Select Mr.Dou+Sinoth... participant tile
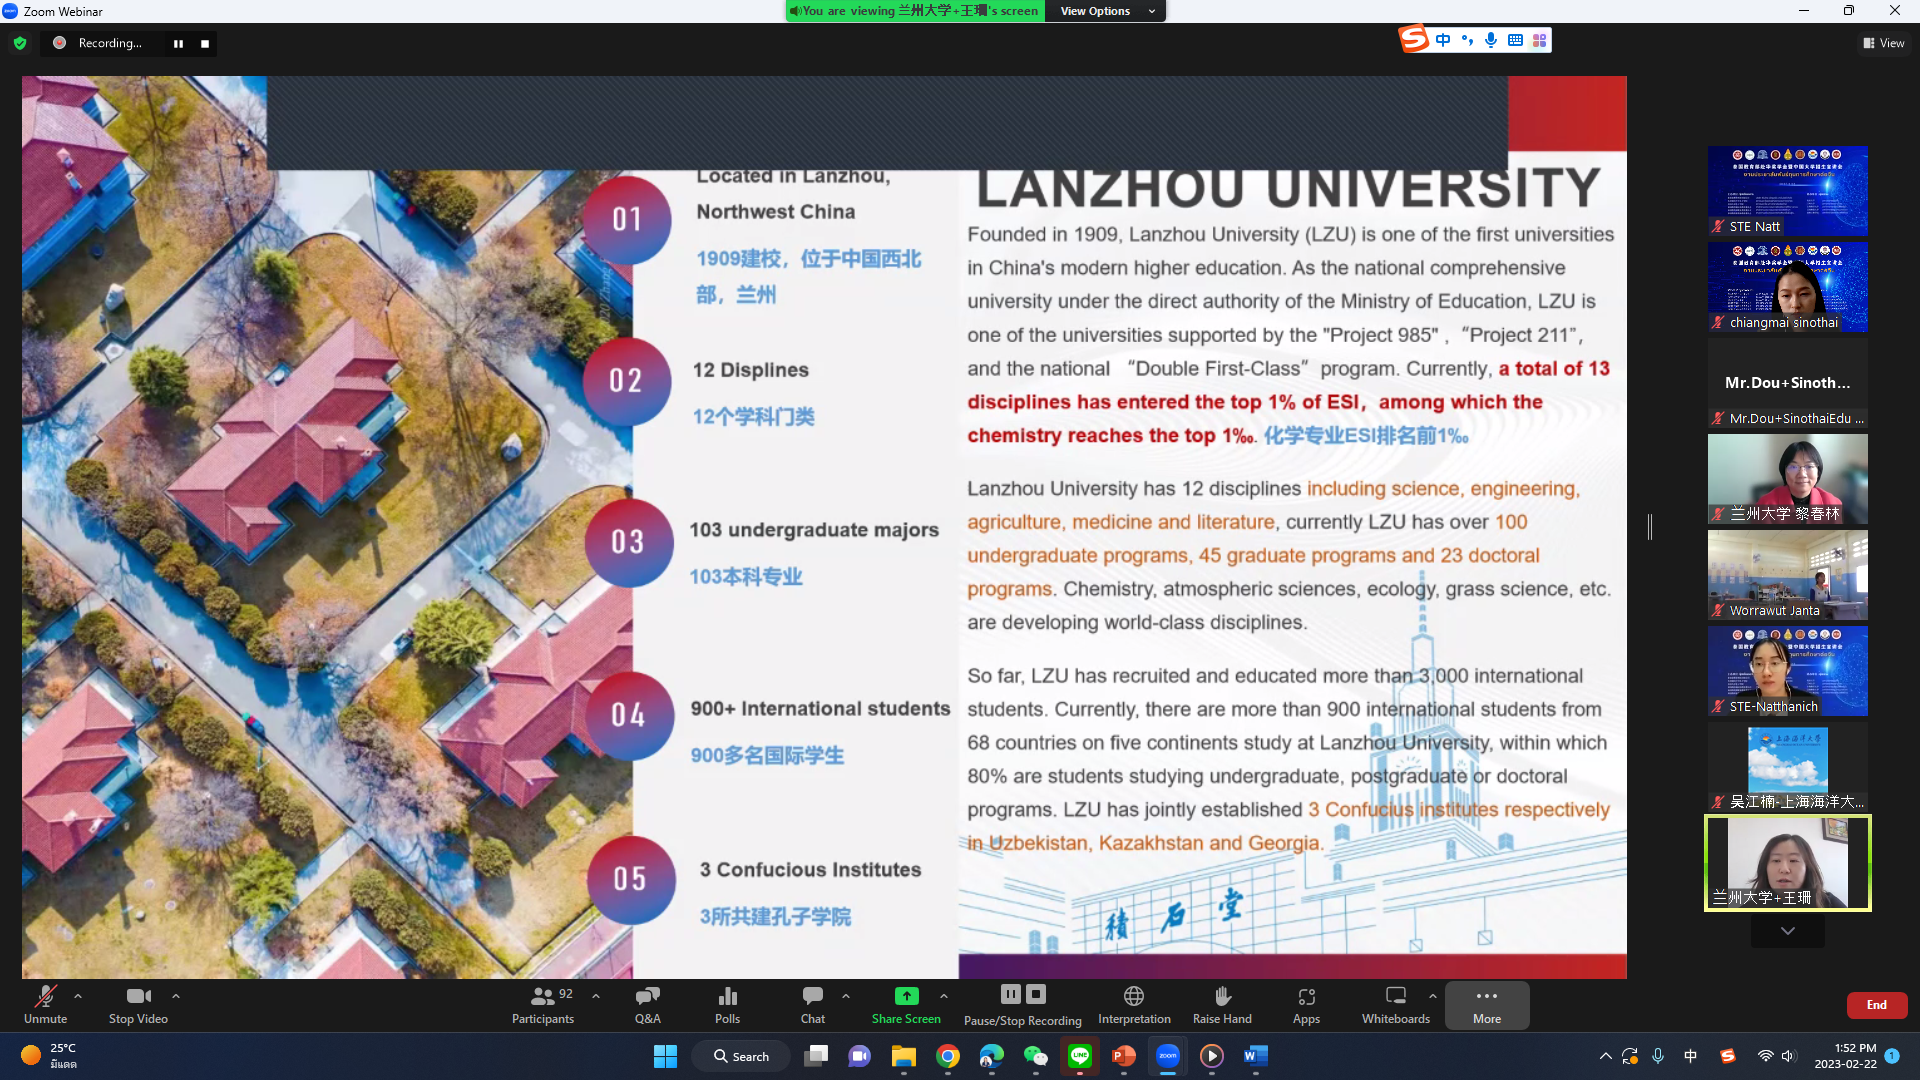 click(x=1788, y=383)
